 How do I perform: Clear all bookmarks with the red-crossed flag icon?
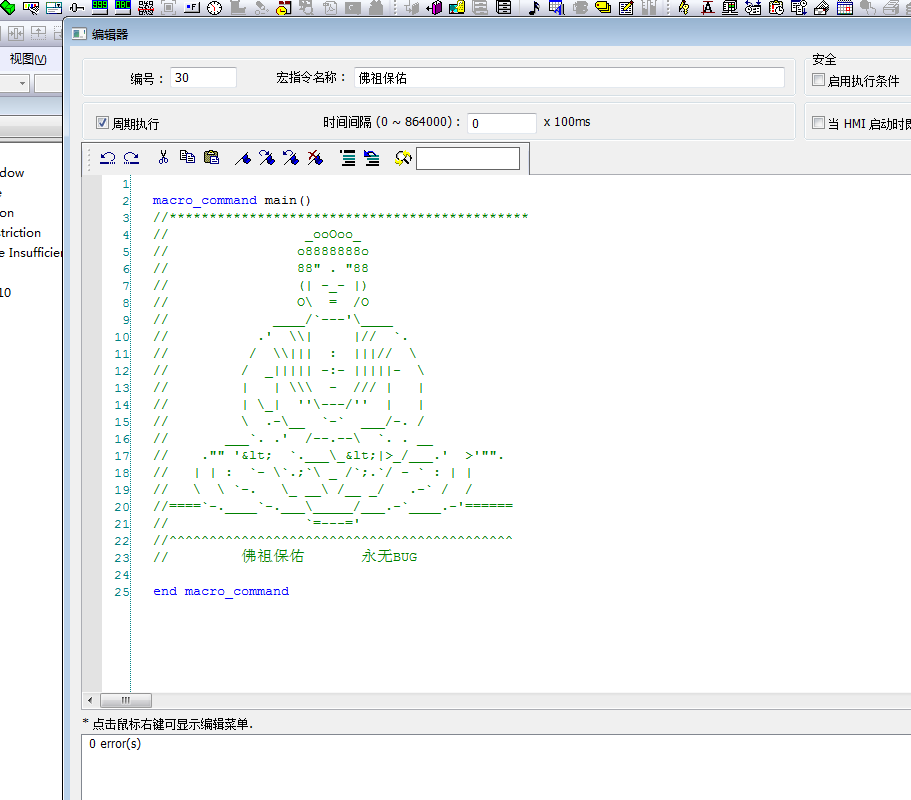[x=315, y=158]
